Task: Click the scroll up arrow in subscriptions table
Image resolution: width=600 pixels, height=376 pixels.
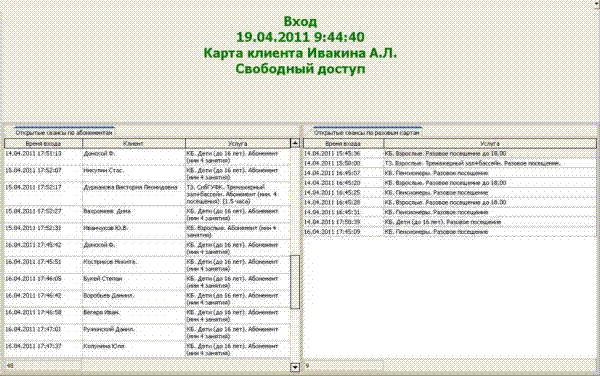Action: (x=295, y=143)
